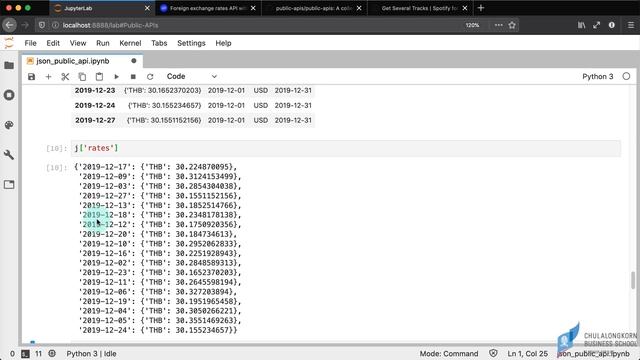Open the Tabs menu
The height and width of the screenshot is (360, 640).
tap(159, 43)
